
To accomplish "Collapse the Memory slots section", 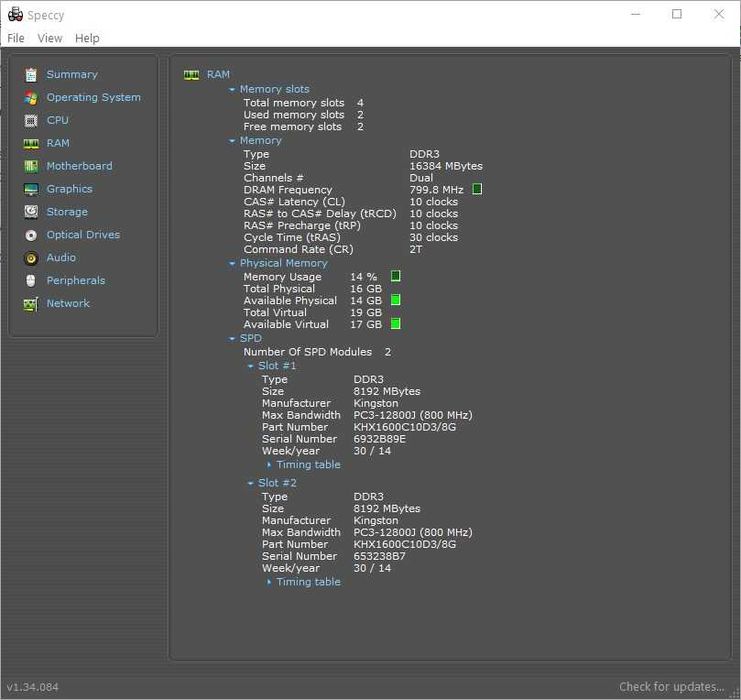I will coord(232,89).
